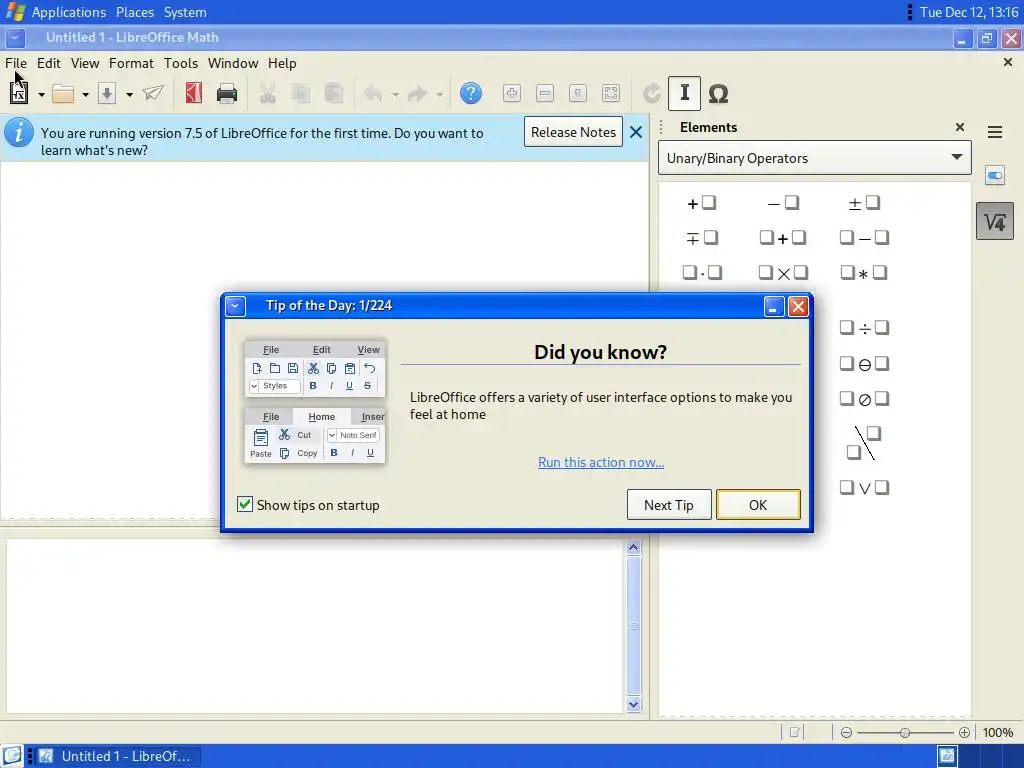
Task: Insert the division sign element
Action: [x=864, y=327]
